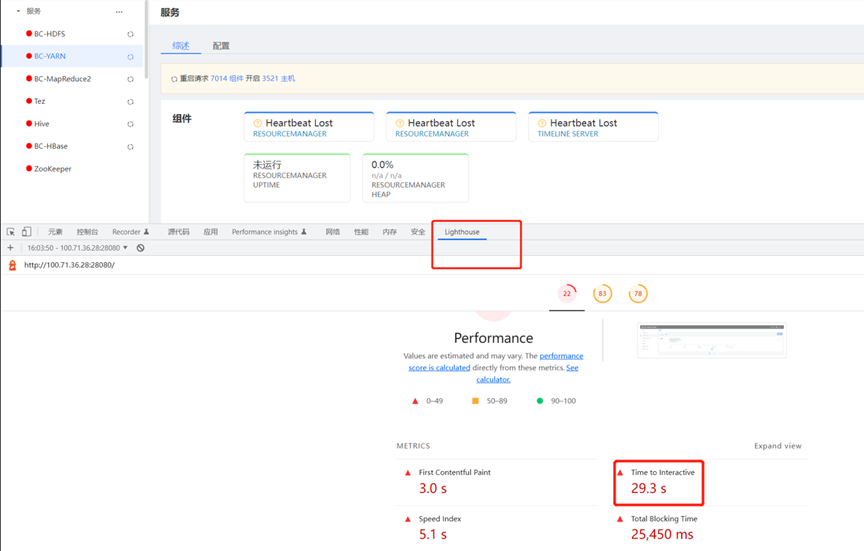
Task: Follow the performance score is calculated link
Action: [495, 362]
